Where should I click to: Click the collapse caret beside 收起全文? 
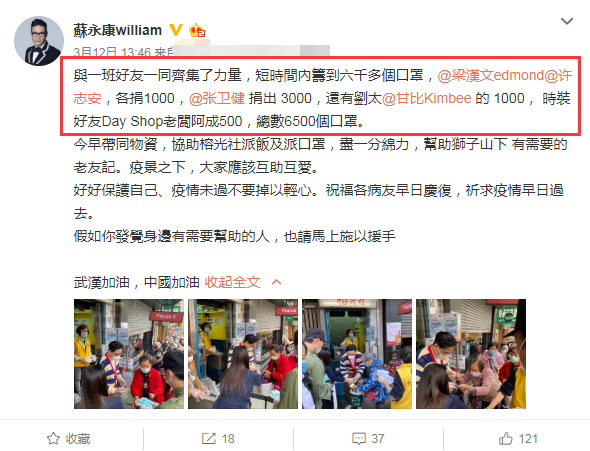tap(276, 282)
